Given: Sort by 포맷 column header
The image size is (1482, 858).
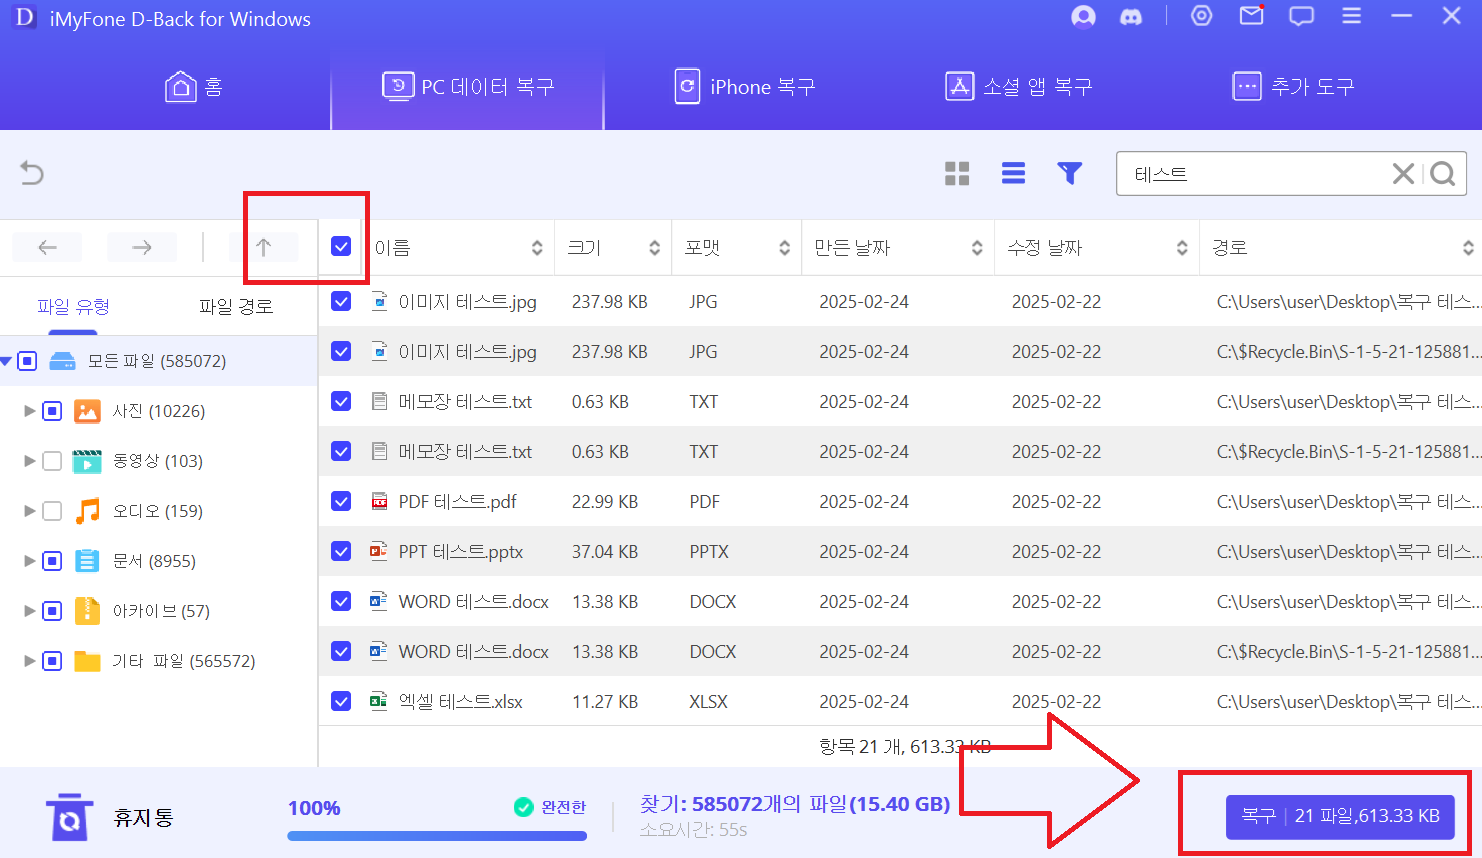Looking at the screenshot, I should coord(736,248).
